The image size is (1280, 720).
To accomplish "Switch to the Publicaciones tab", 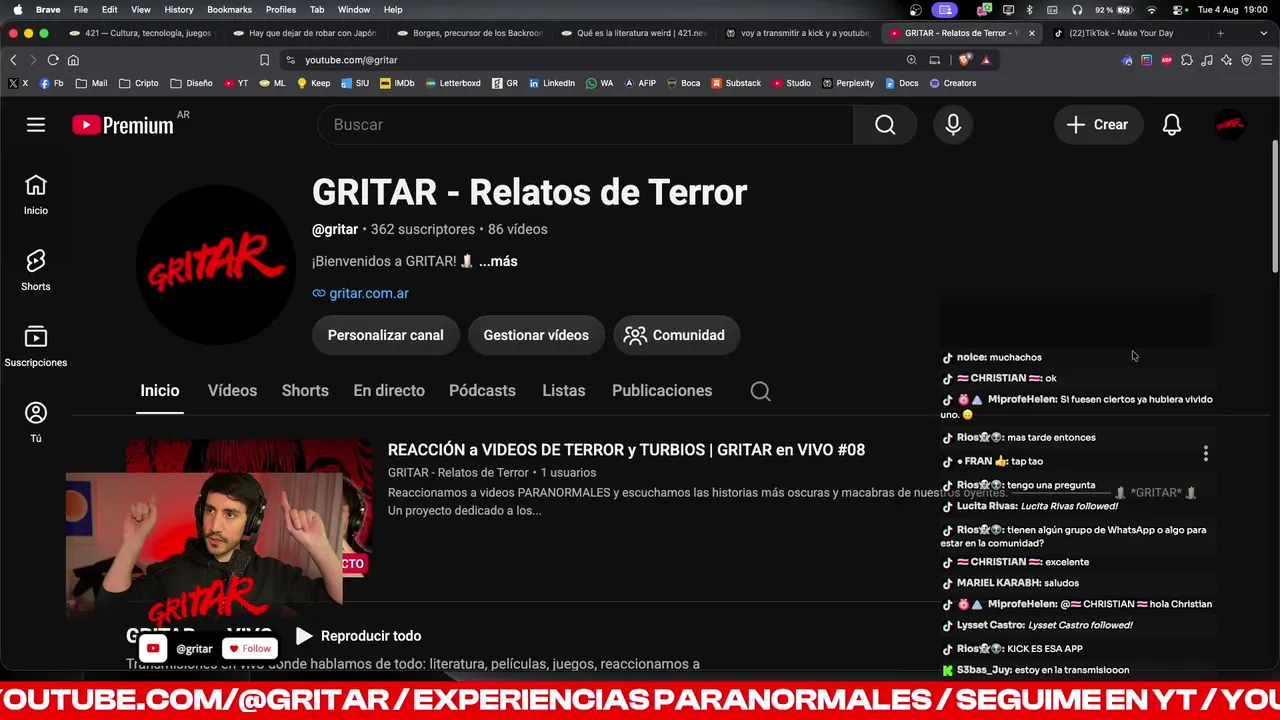I will (x=662, y=391).
